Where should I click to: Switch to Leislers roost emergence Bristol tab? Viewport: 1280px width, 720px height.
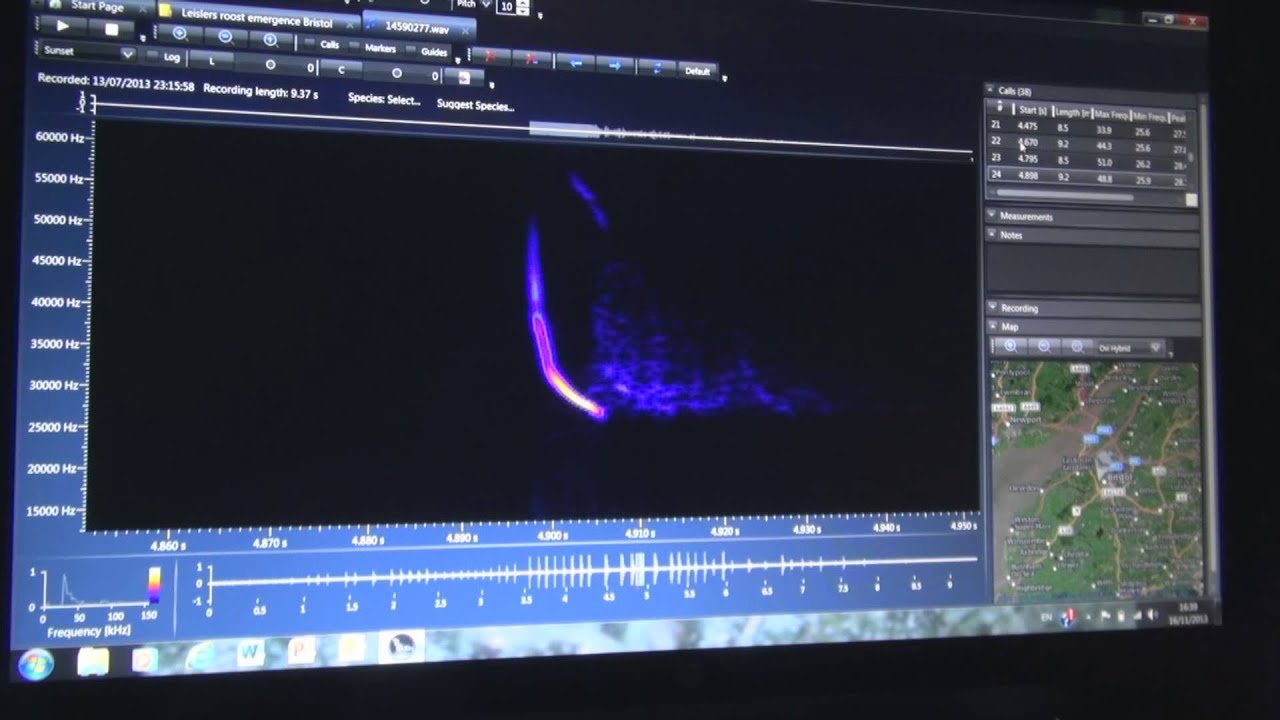coord(257,20)
